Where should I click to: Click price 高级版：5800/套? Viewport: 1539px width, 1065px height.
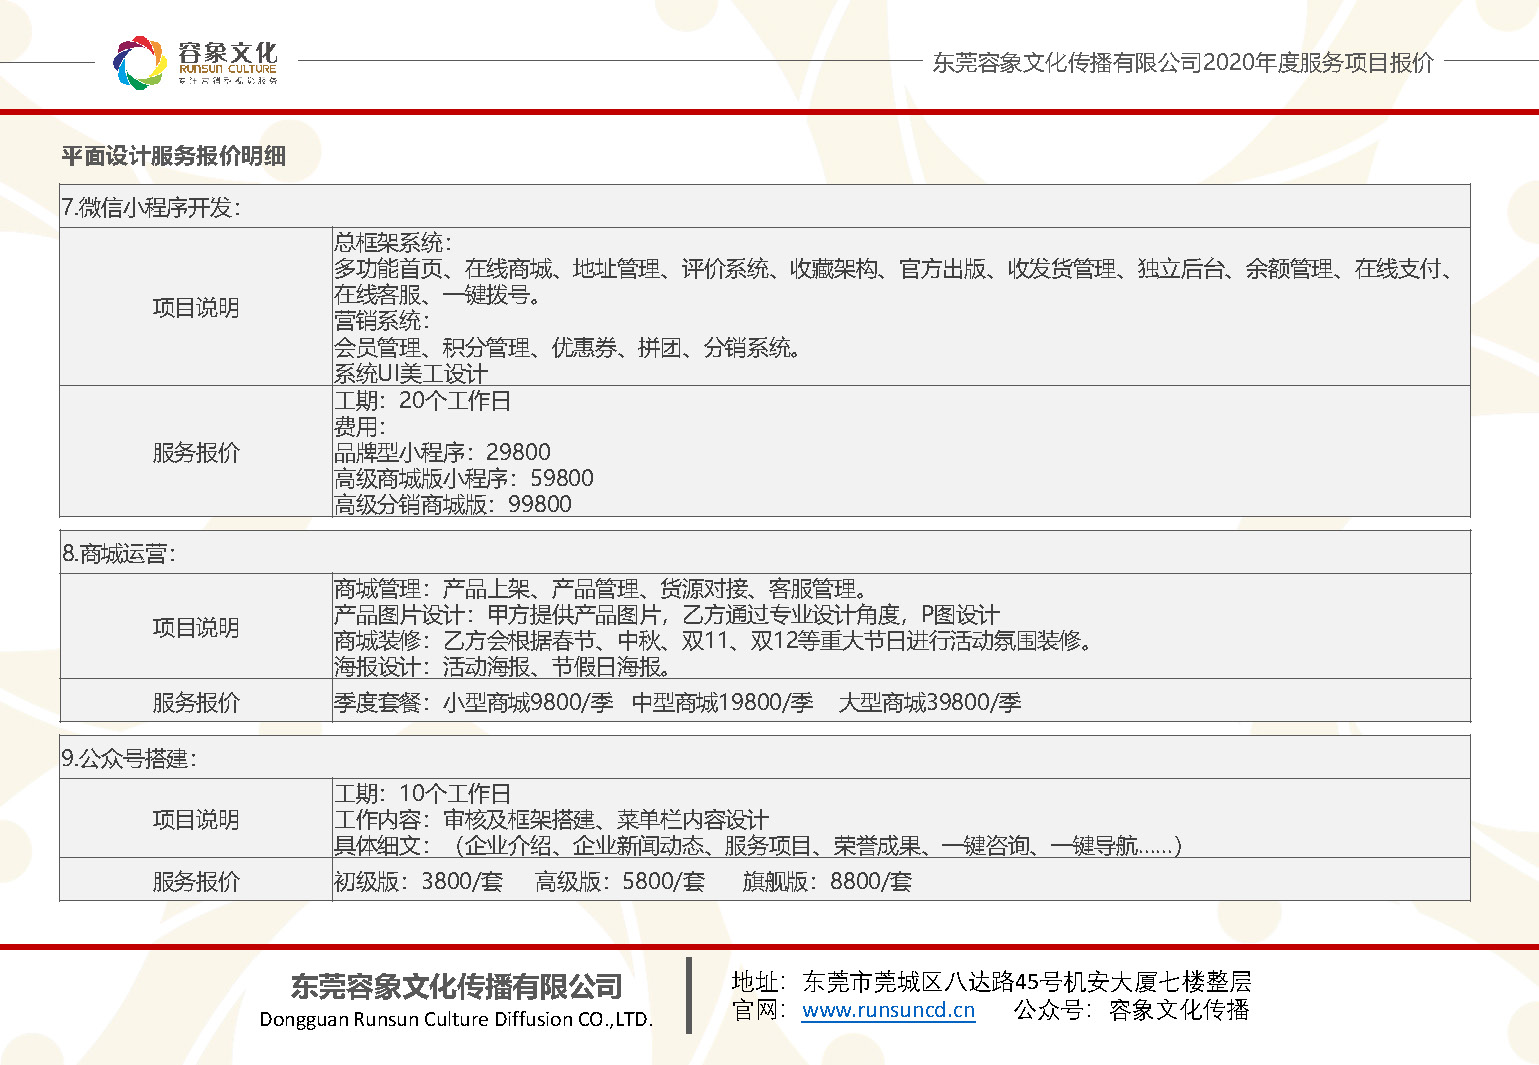(x=620, y=881)
